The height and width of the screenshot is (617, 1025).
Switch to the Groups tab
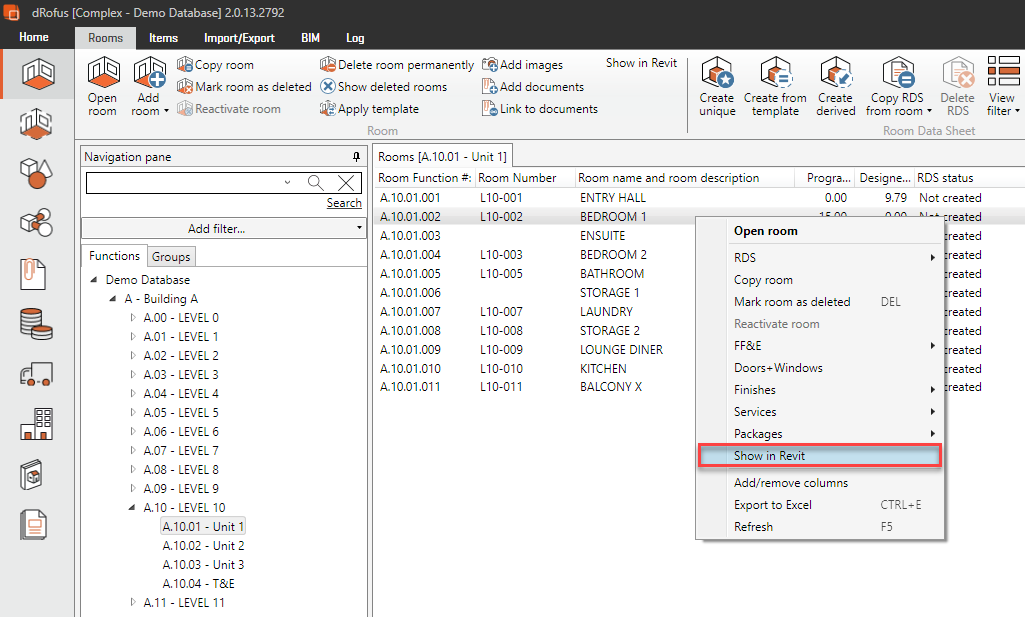[171, 257]
